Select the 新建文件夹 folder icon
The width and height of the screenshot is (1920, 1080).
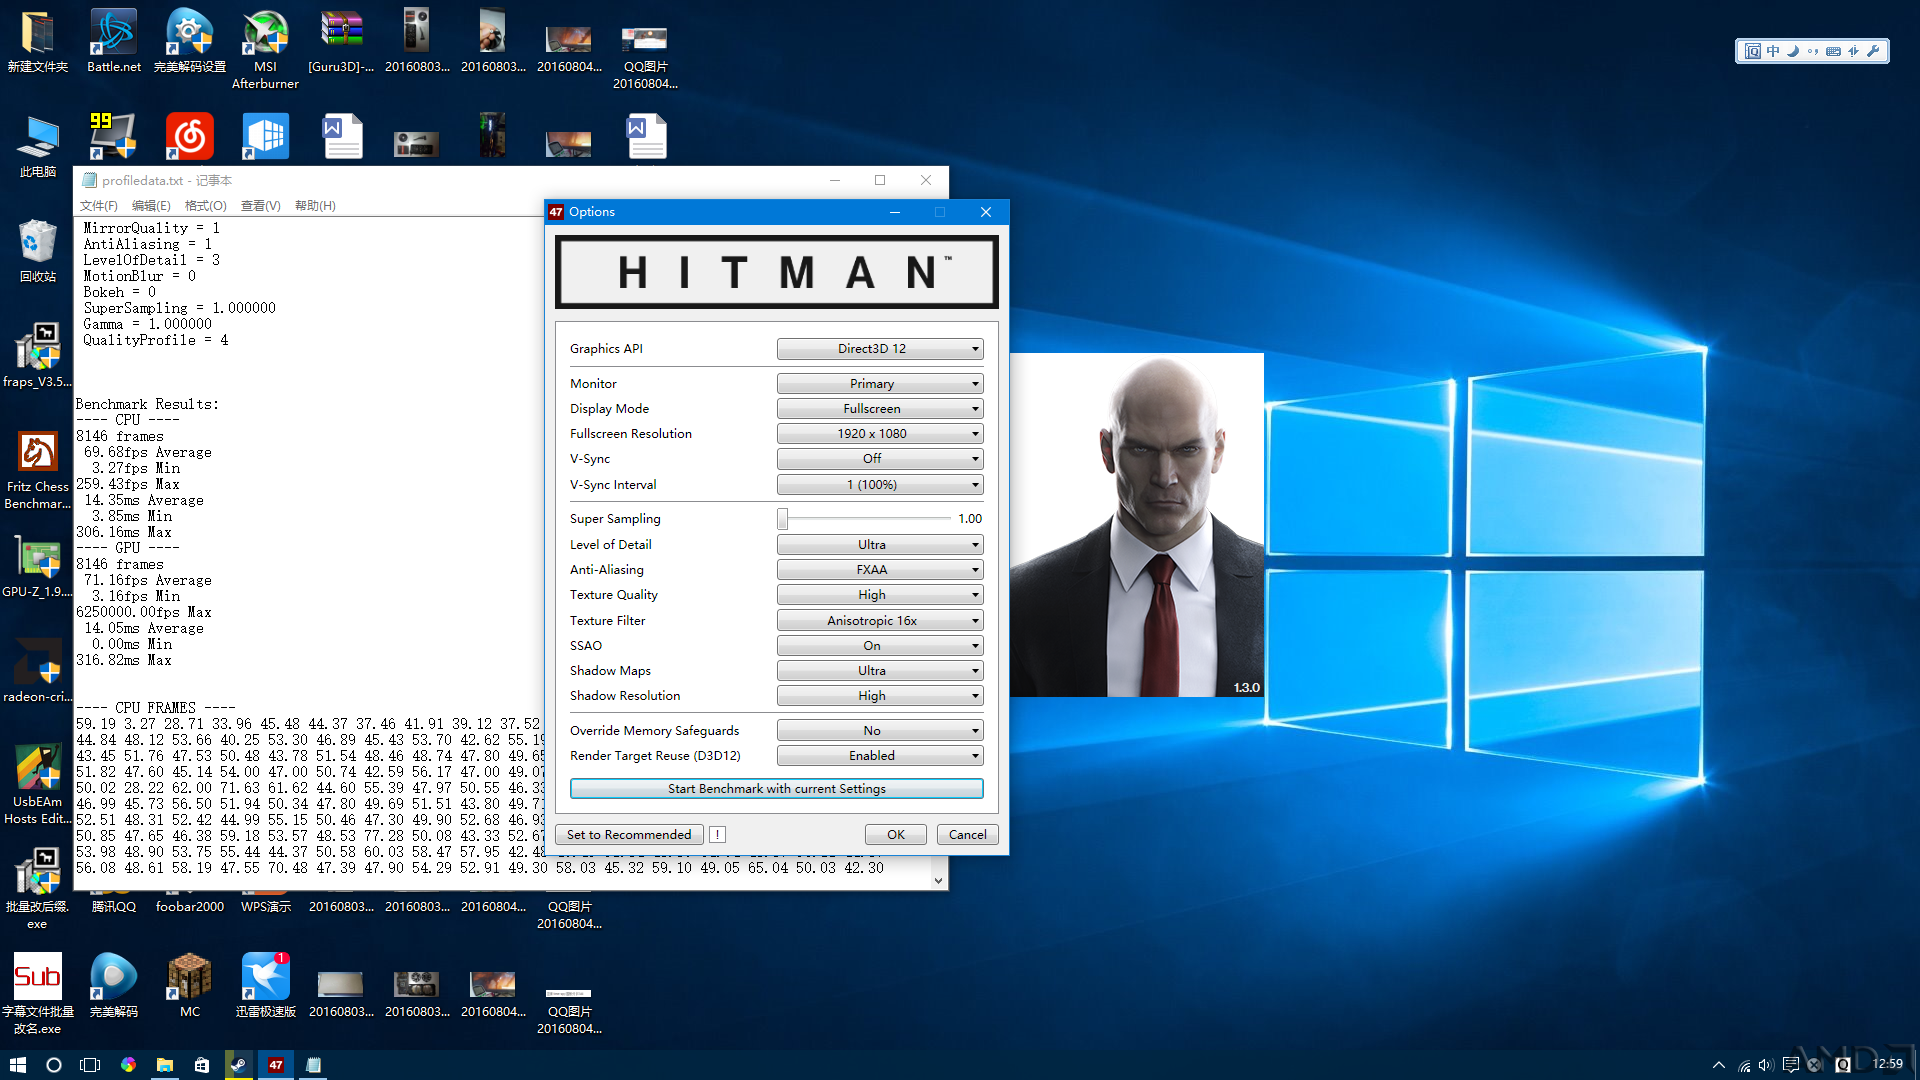coord(38,42)
